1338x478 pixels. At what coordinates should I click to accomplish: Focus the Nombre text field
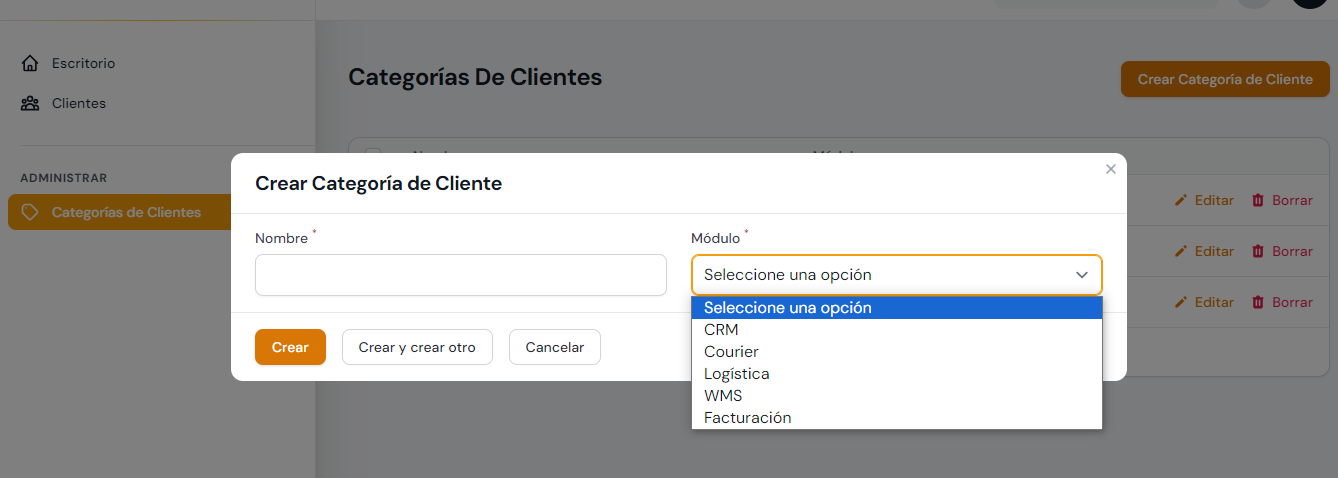[x=460, y=275]
